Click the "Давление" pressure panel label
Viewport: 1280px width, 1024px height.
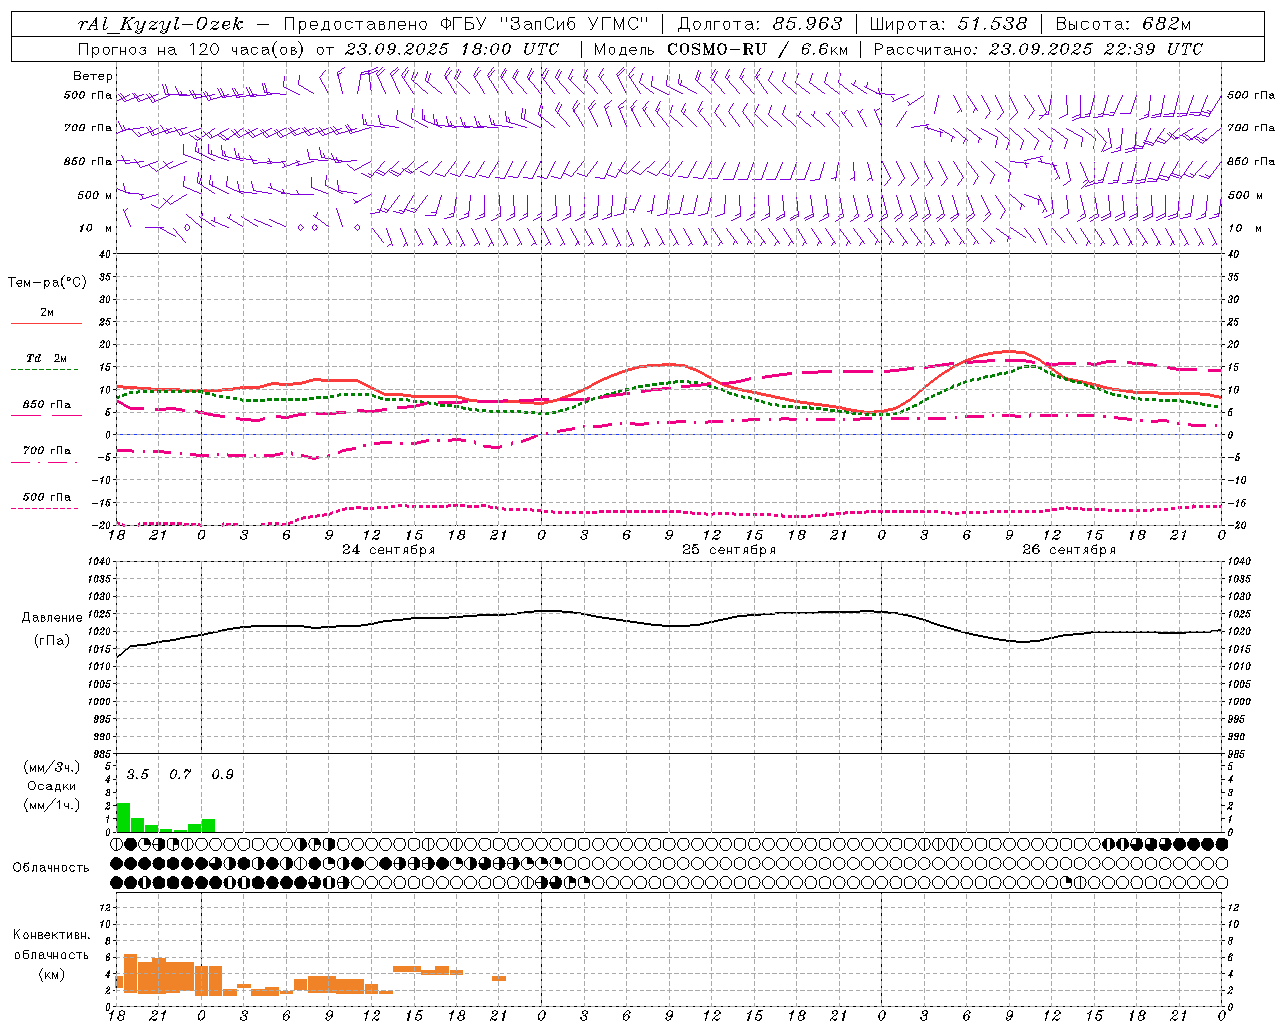pos(52,618)
